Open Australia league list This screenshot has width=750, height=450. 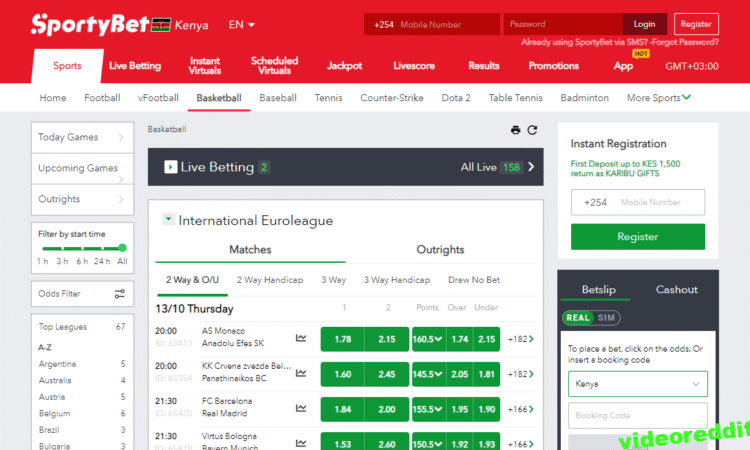click(82, 380)
